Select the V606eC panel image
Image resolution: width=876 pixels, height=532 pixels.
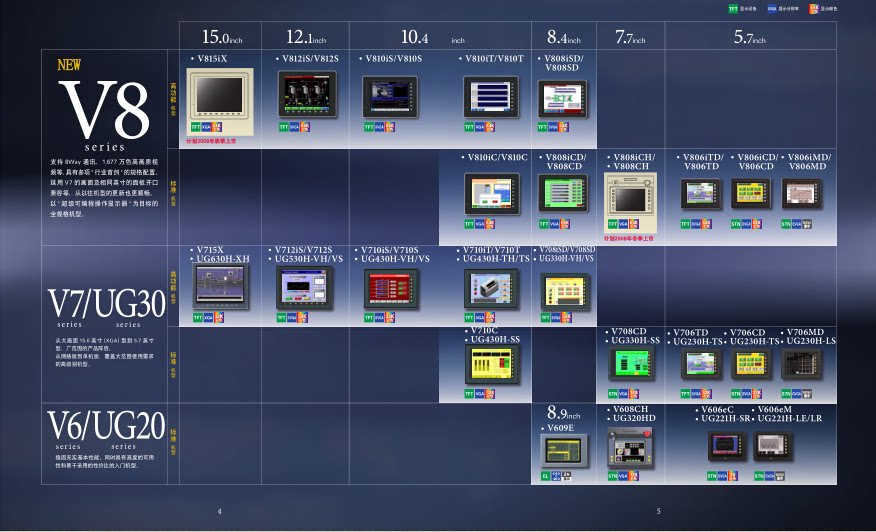(x=727, y=446)
